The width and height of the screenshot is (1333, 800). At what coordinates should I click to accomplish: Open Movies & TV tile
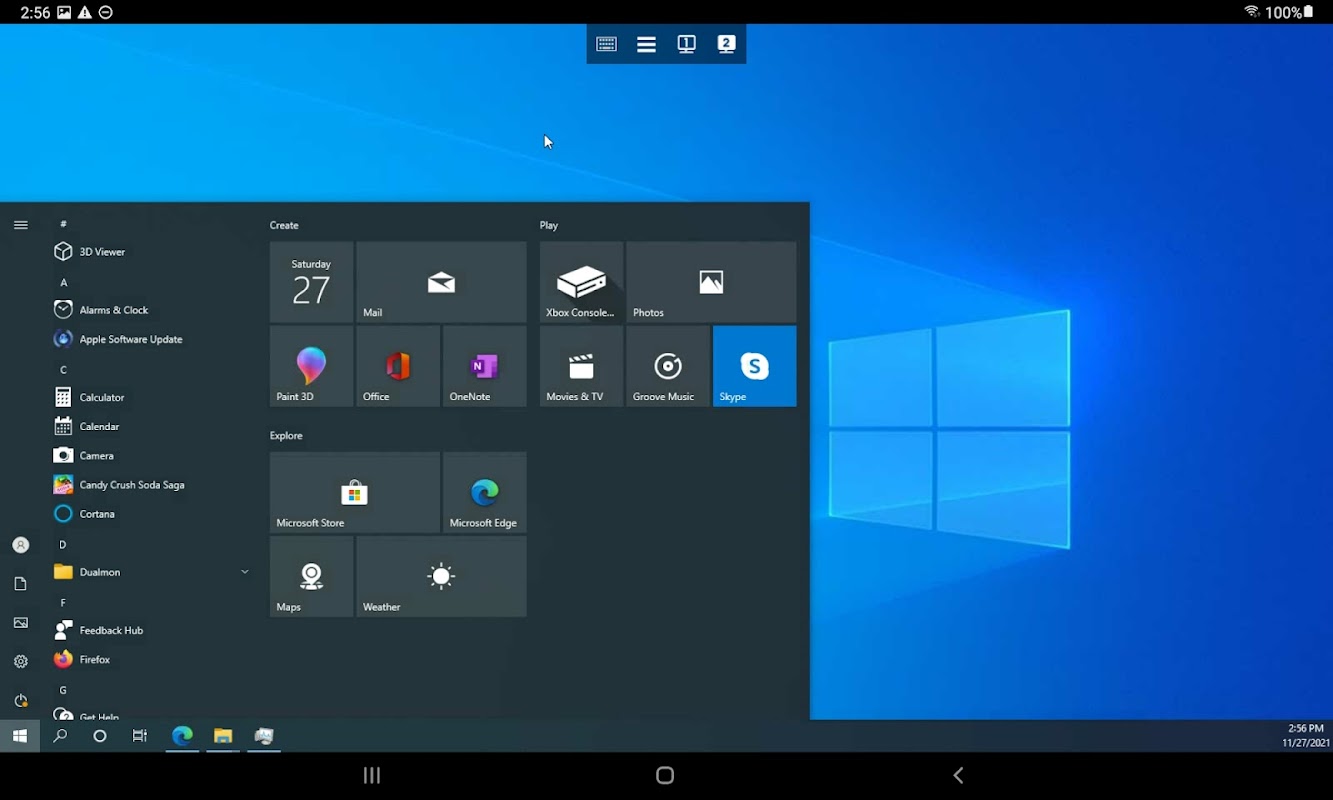point(581,366)
